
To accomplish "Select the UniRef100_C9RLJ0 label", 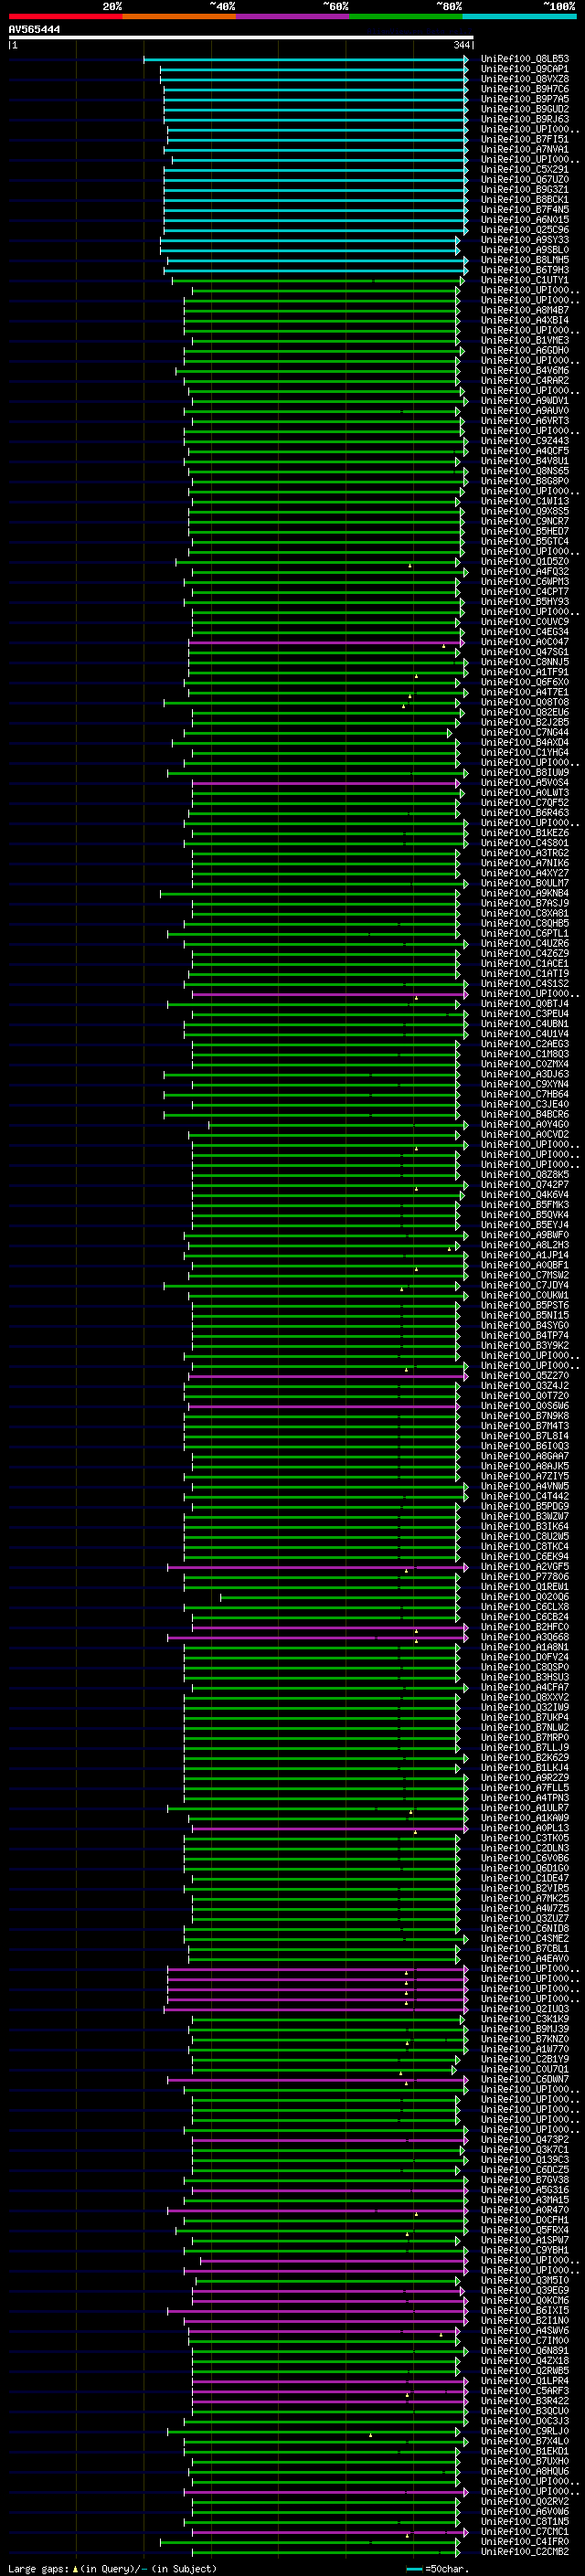I will click(x=525, y=2431).
